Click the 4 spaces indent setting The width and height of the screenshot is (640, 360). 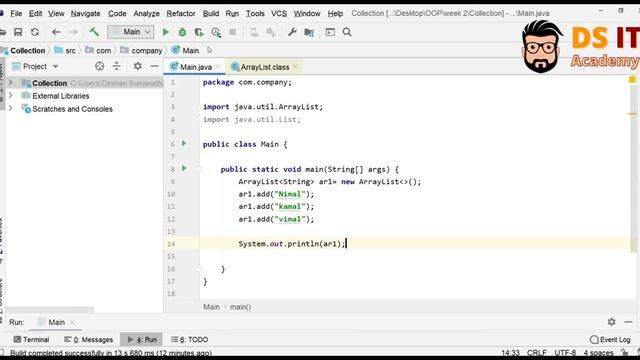point(599,353)
